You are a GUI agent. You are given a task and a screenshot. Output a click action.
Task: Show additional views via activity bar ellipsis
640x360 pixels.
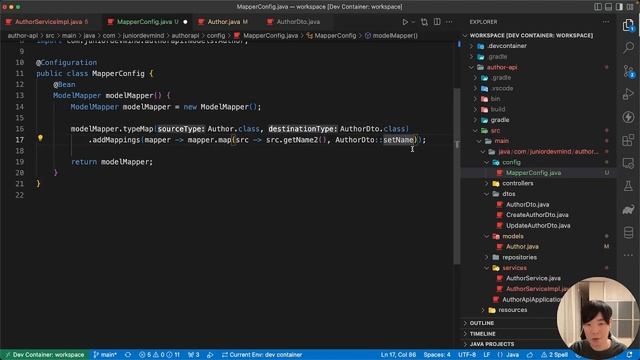(628, 256)
